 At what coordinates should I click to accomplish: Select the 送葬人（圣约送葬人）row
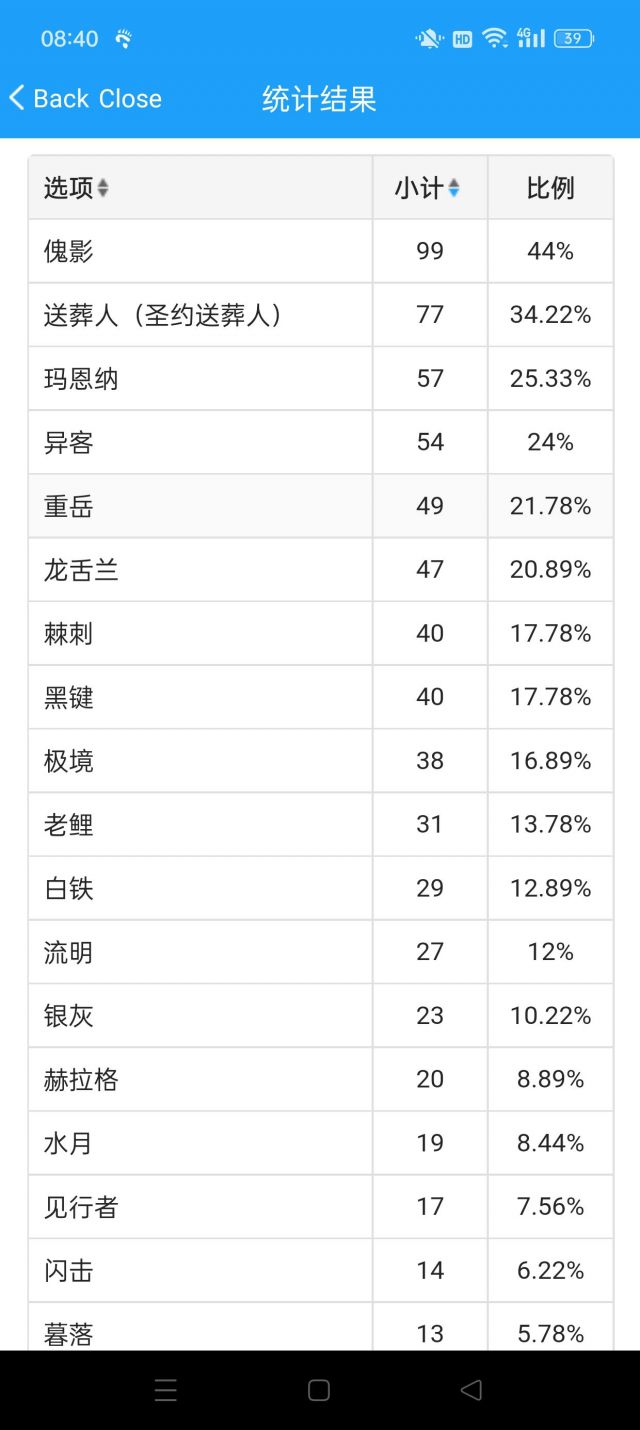coord(200,314)
